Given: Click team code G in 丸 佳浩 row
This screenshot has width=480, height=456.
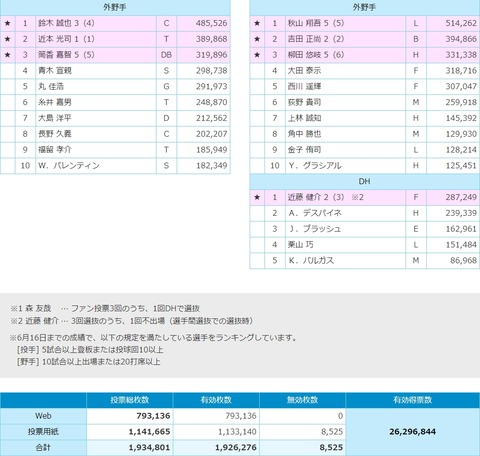Looking at the screenshot, I should (166, 86).
